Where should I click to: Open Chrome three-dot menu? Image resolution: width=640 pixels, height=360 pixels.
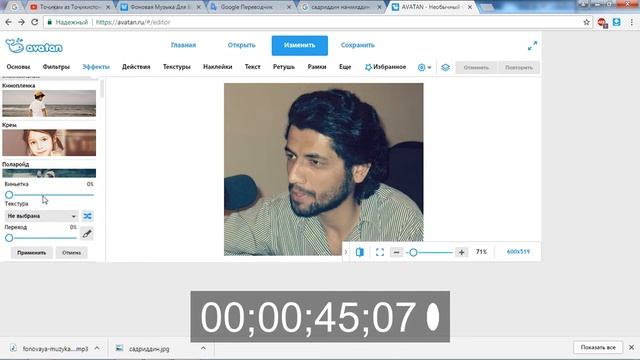631,22
